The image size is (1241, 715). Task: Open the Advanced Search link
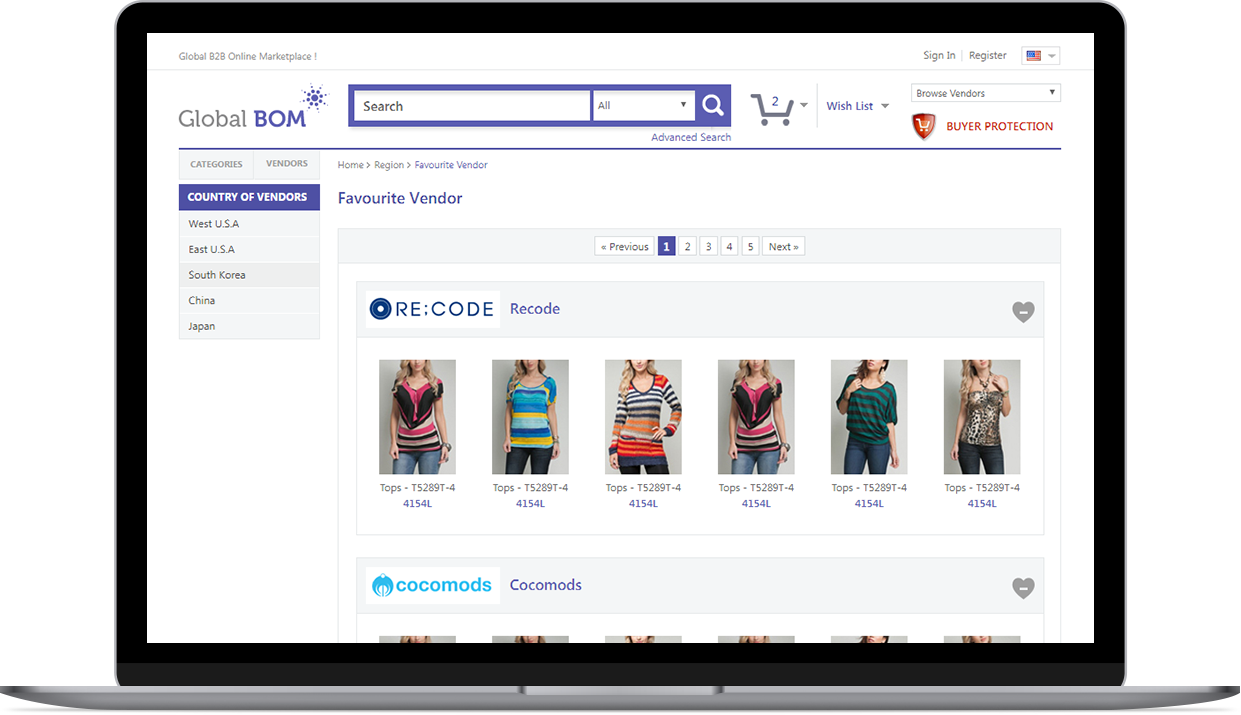691,137
